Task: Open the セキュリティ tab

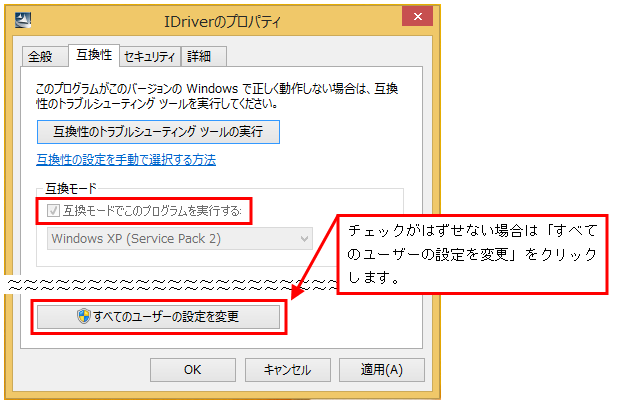Action: pos(150,56)
